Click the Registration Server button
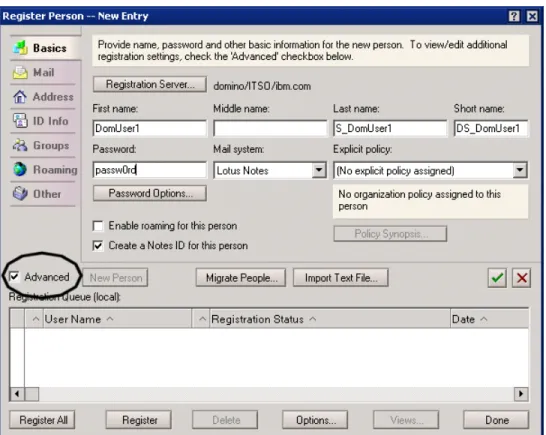This screenshot has width=546, height=435. [x=150, y=85]
